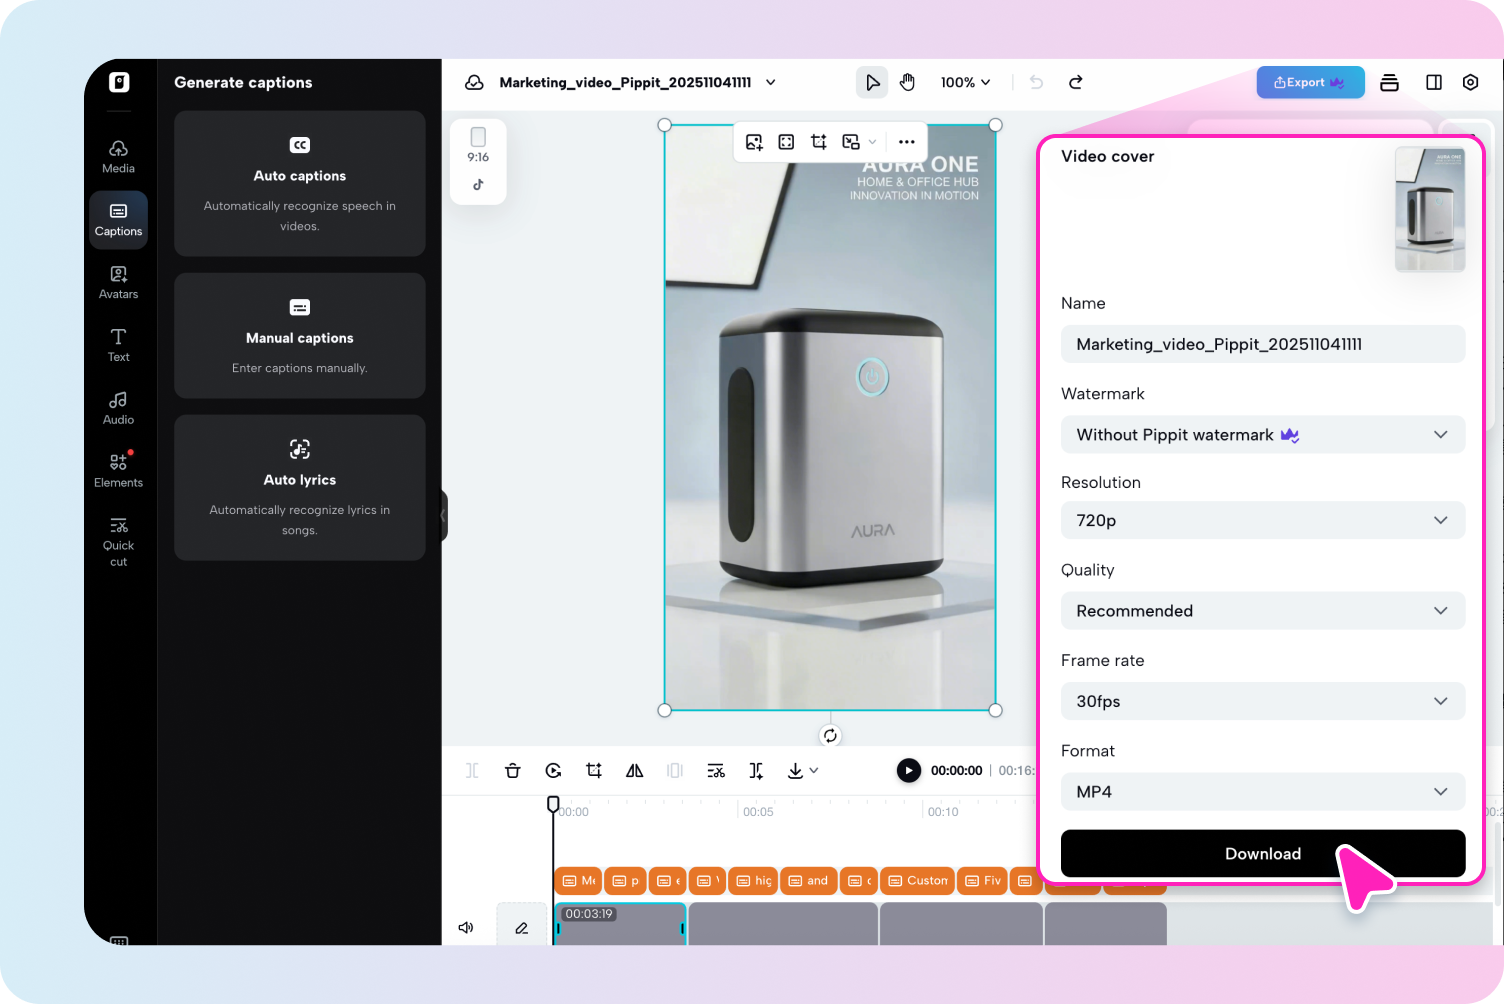Delete the clip using the trash icon
1504x1004 pixels.
(x=513, y=770)
